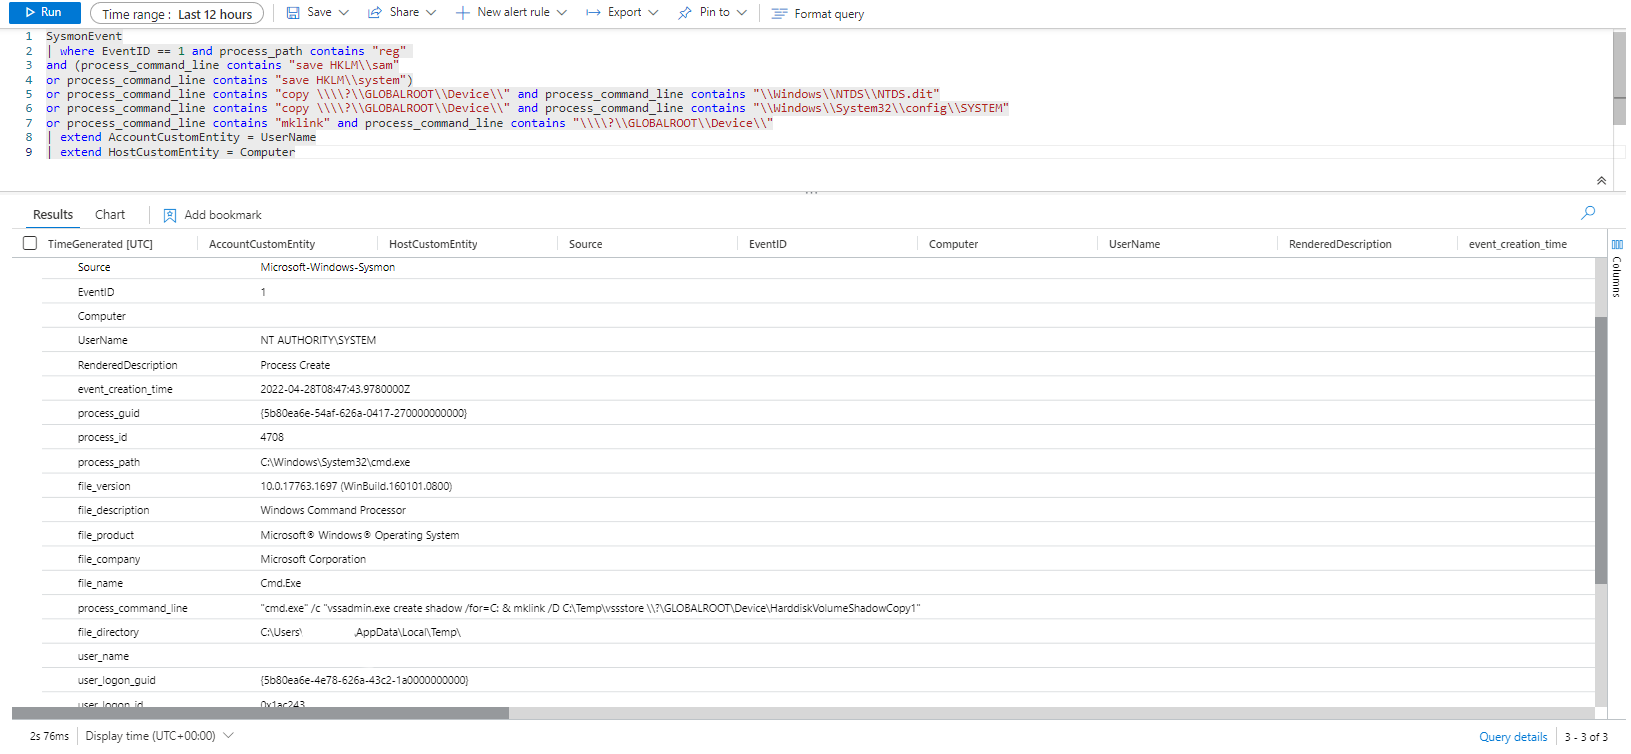Toggle the select-all rows checkbox
The height and width of the screenshot is (754, 1631).
[30, 243]
